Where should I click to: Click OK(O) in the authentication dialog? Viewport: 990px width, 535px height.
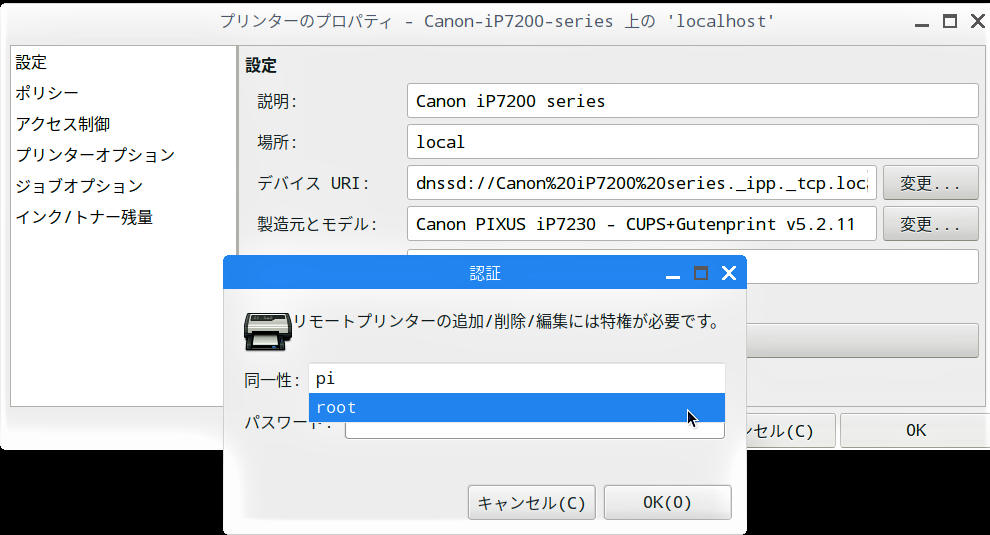click(x=667, y=502)
